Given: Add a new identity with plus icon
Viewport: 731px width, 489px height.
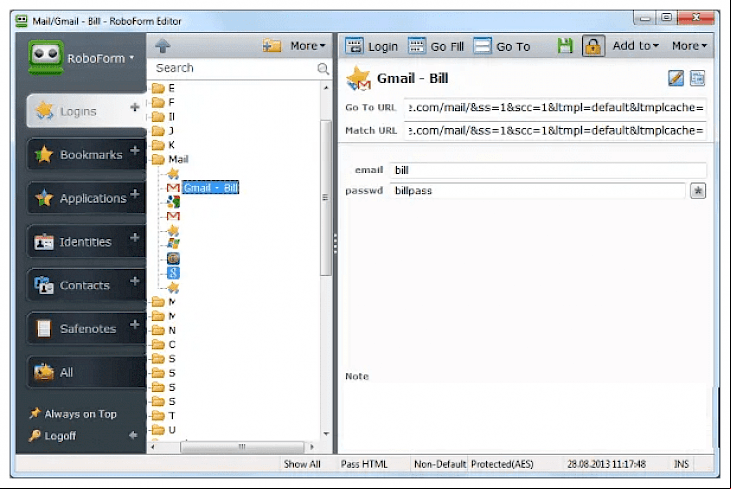Looking at the screenshot, I should [135, 237].
